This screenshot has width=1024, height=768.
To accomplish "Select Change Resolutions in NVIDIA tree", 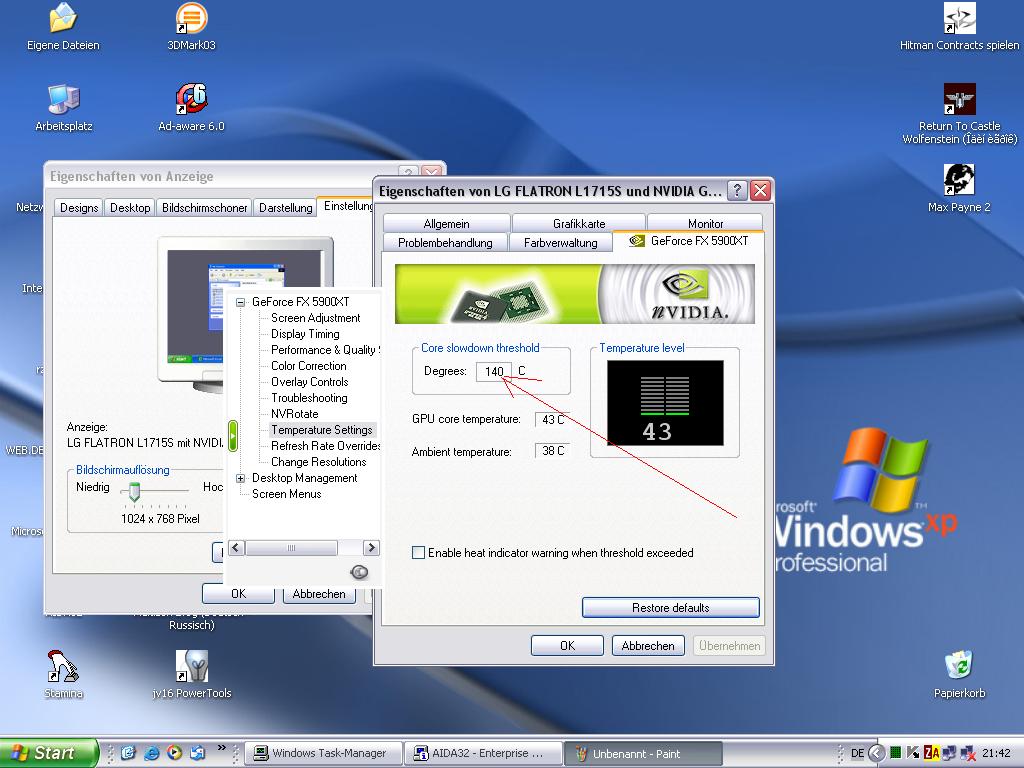I will coord(318,462).
